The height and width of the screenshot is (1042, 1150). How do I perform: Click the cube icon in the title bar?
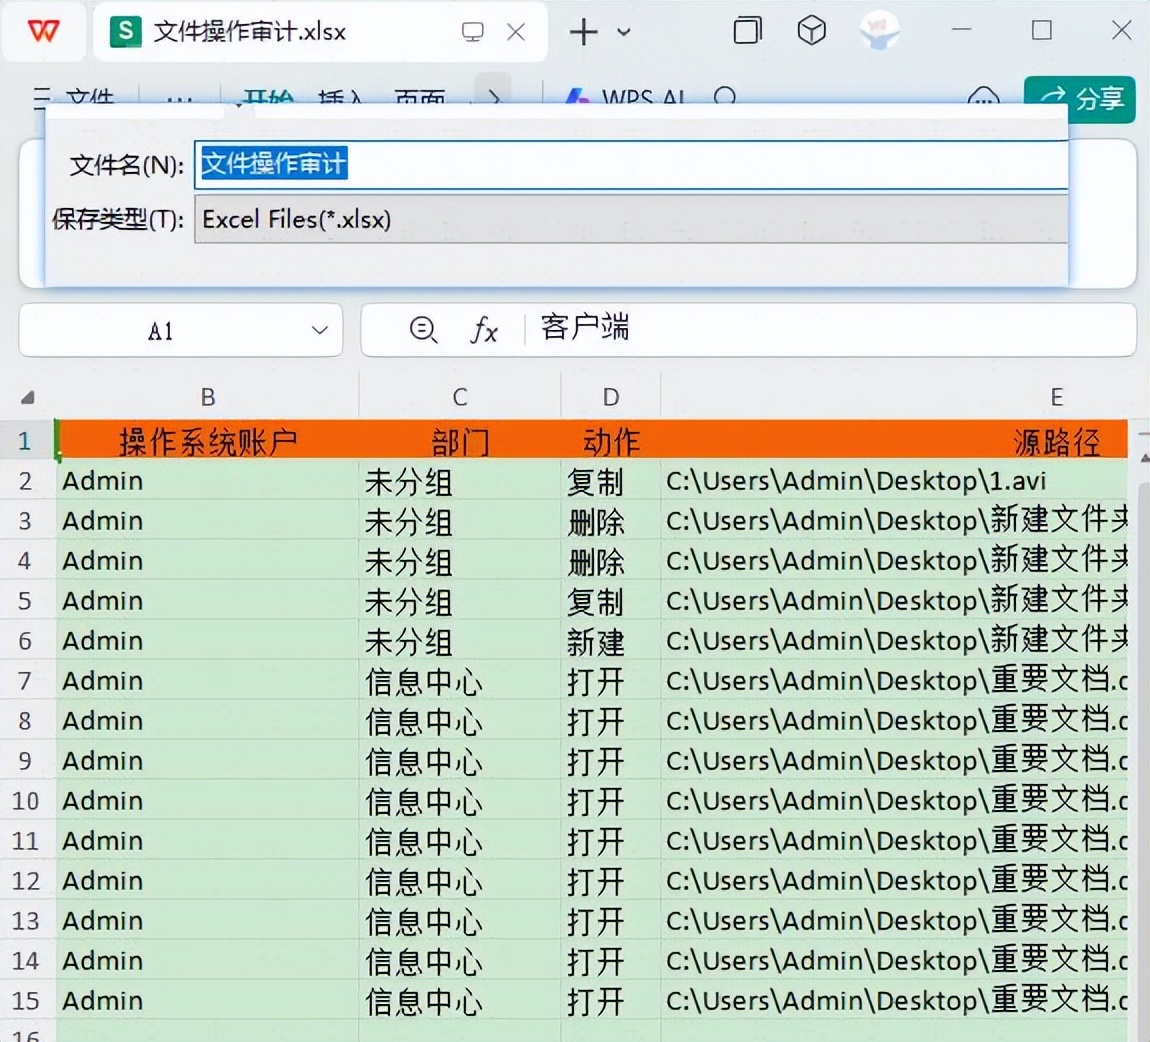[x=811, y=31]
